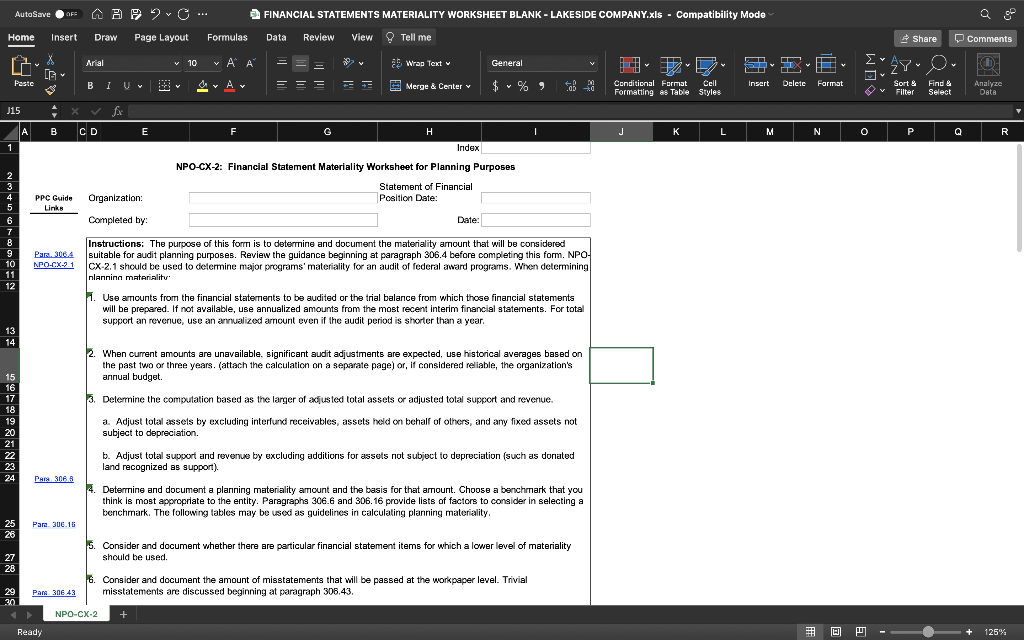The image size is (1024, 640).
Task: Click the AutoSum sigma icon
Action: coord(870,59)
